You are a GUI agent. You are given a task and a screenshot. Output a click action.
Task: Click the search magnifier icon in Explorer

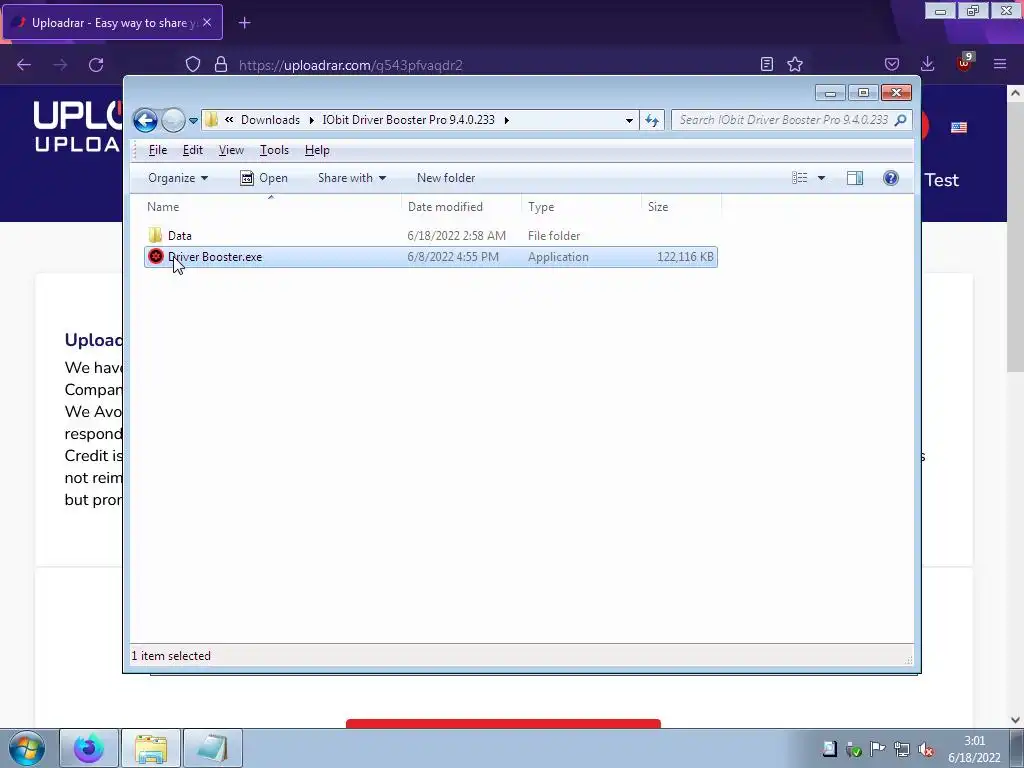(x=901, y=120)
